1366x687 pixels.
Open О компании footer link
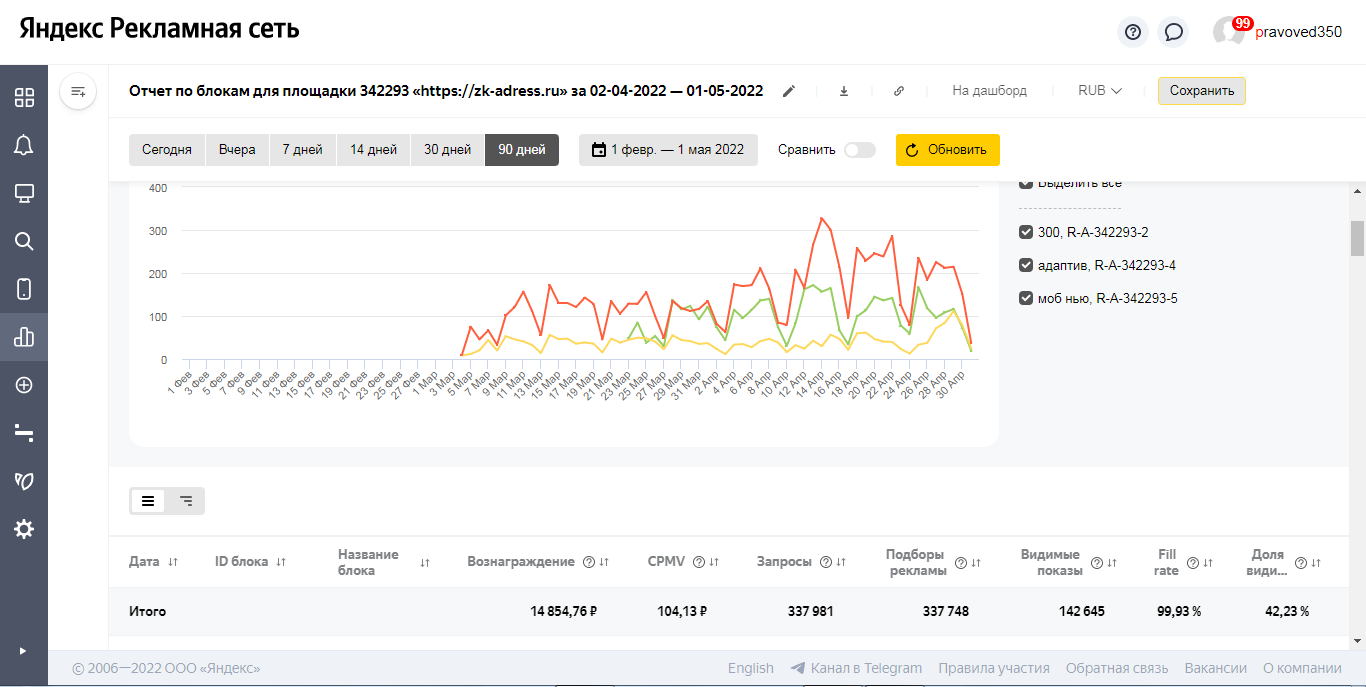[1302, 668]
